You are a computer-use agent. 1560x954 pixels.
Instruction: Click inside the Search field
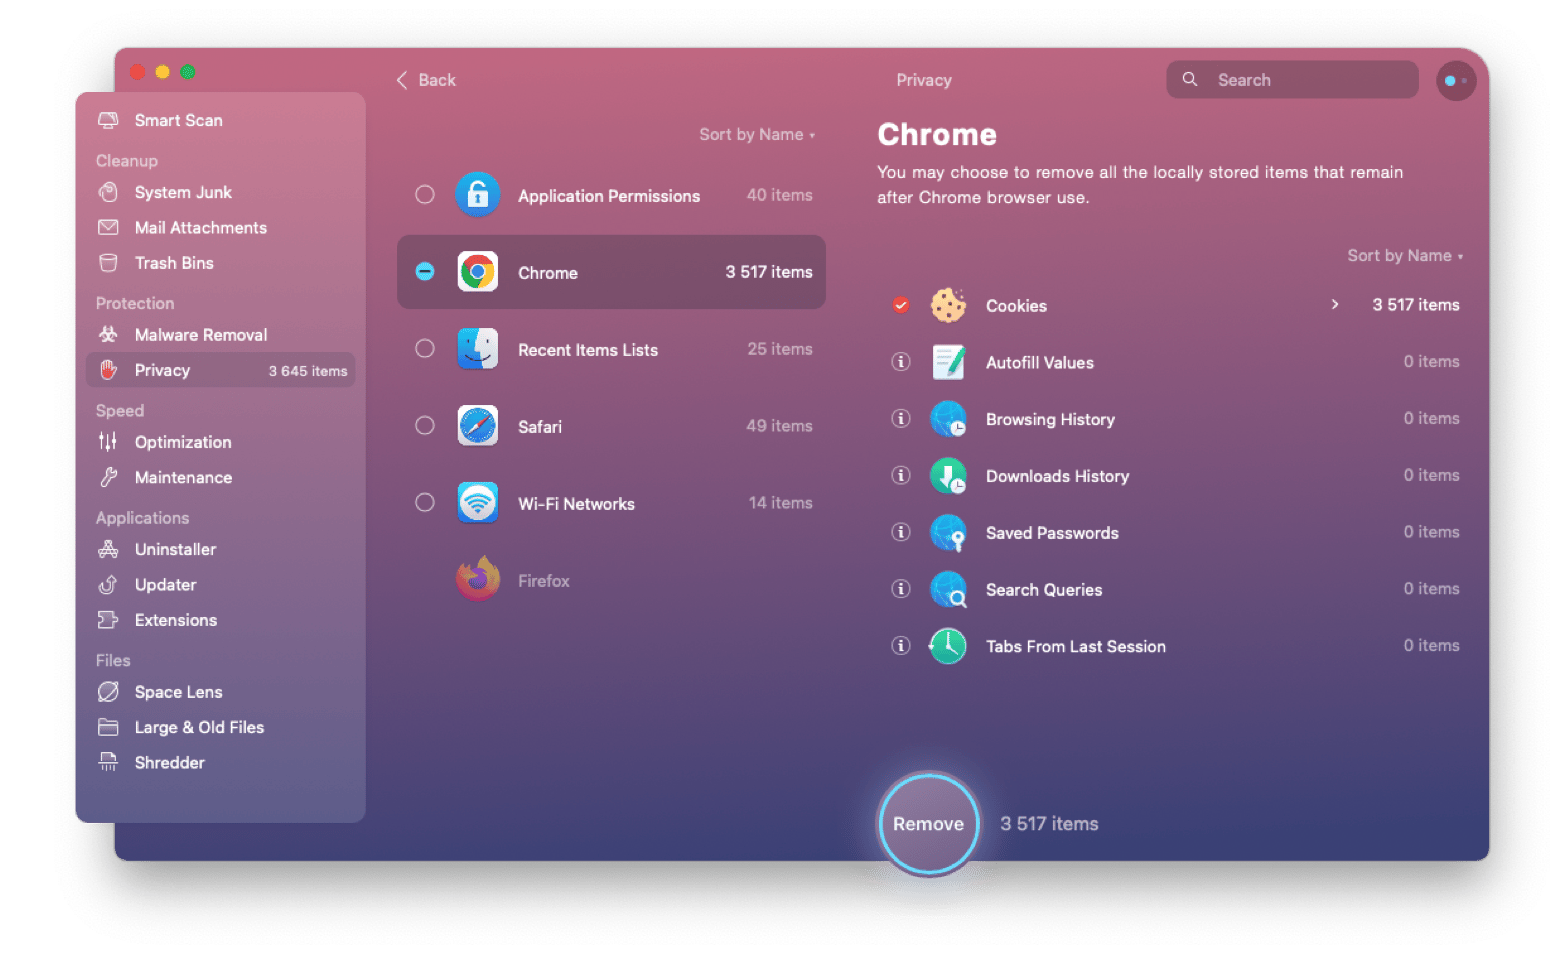coord(1292,80)
